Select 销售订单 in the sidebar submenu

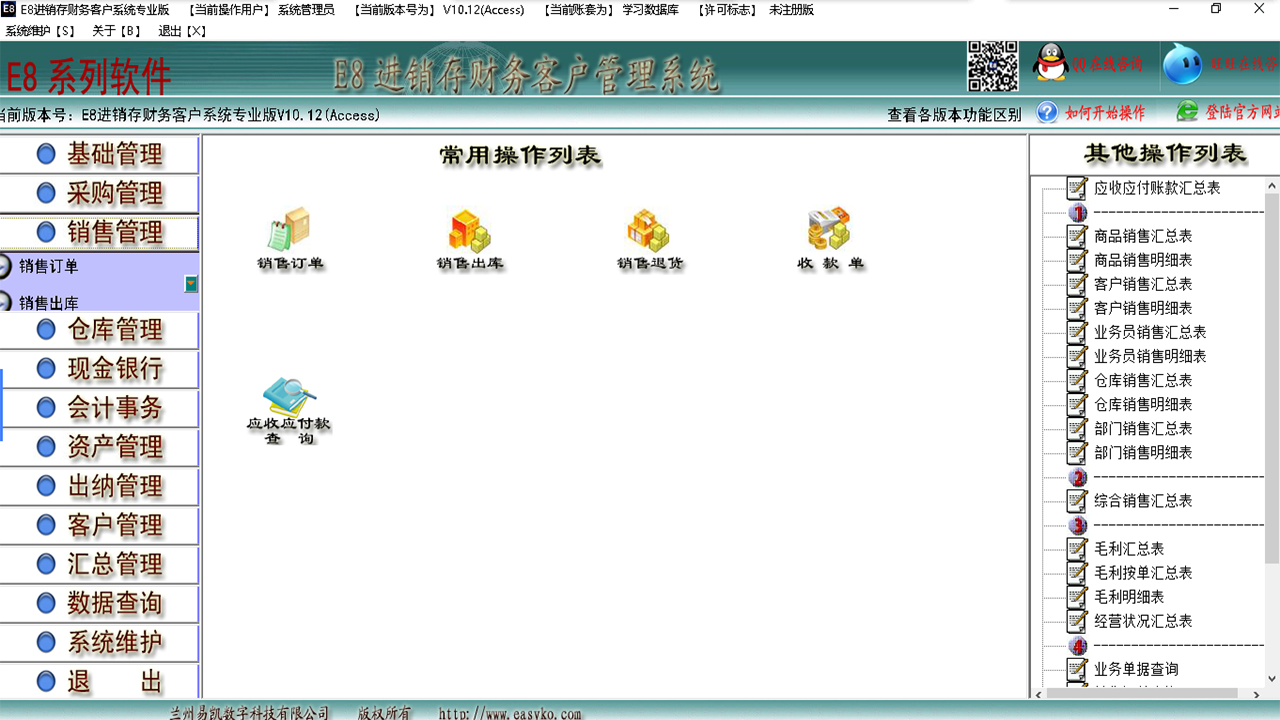click(48, 267)
